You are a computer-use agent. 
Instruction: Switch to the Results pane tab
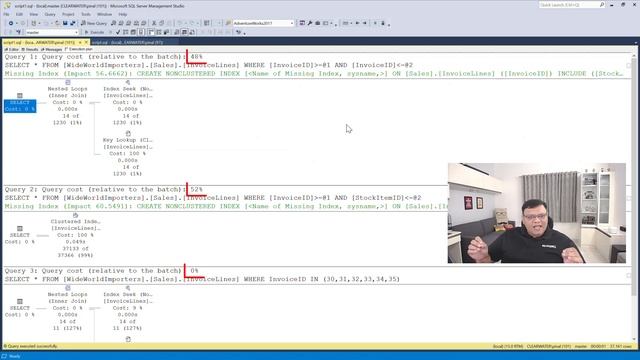point(30,49)
